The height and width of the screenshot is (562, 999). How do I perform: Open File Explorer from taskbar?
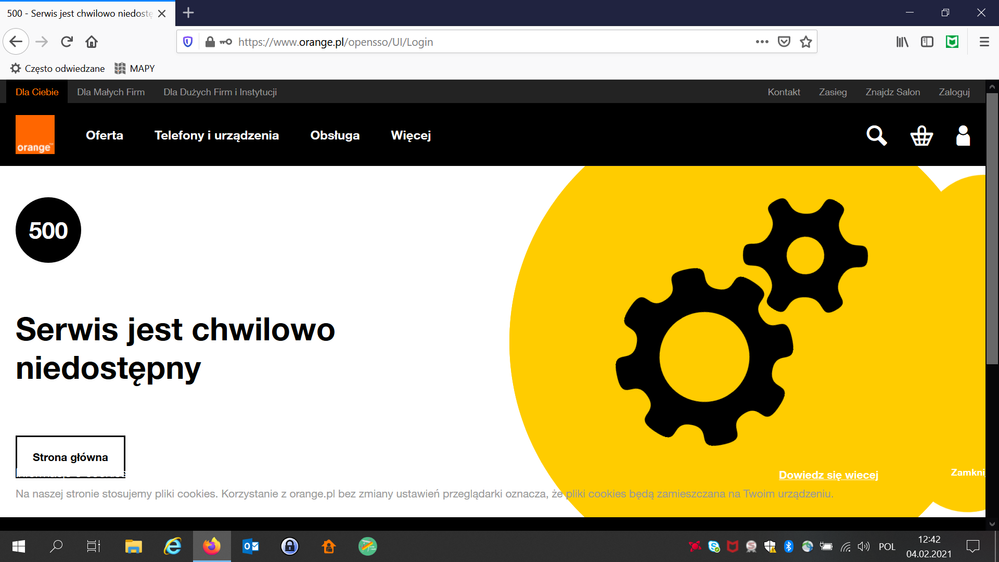pyautogui.click(x=133, y=546)
